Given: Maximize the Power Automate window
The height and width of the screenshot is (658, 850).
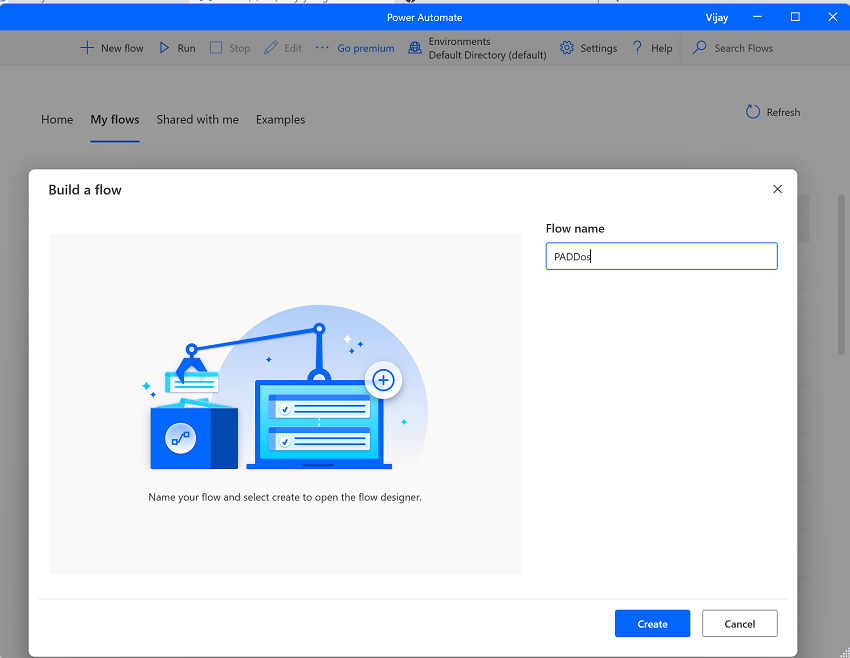Looking at the screenshot, I should click(795, 17).
